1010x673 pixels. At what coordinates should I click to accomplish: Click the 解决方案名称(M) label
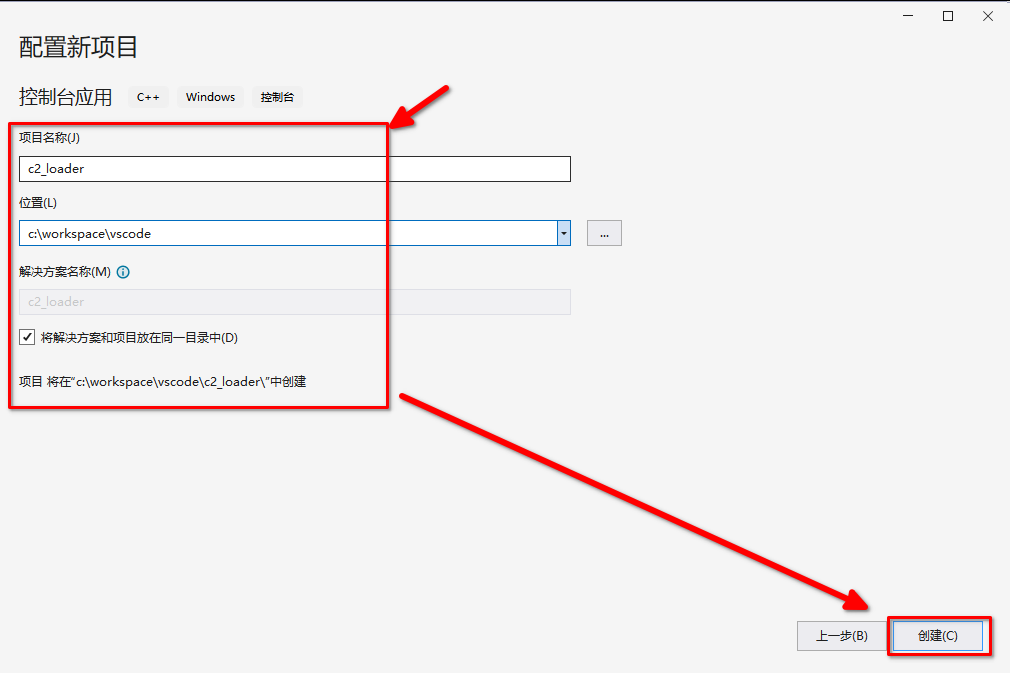(x=65, y=272)
